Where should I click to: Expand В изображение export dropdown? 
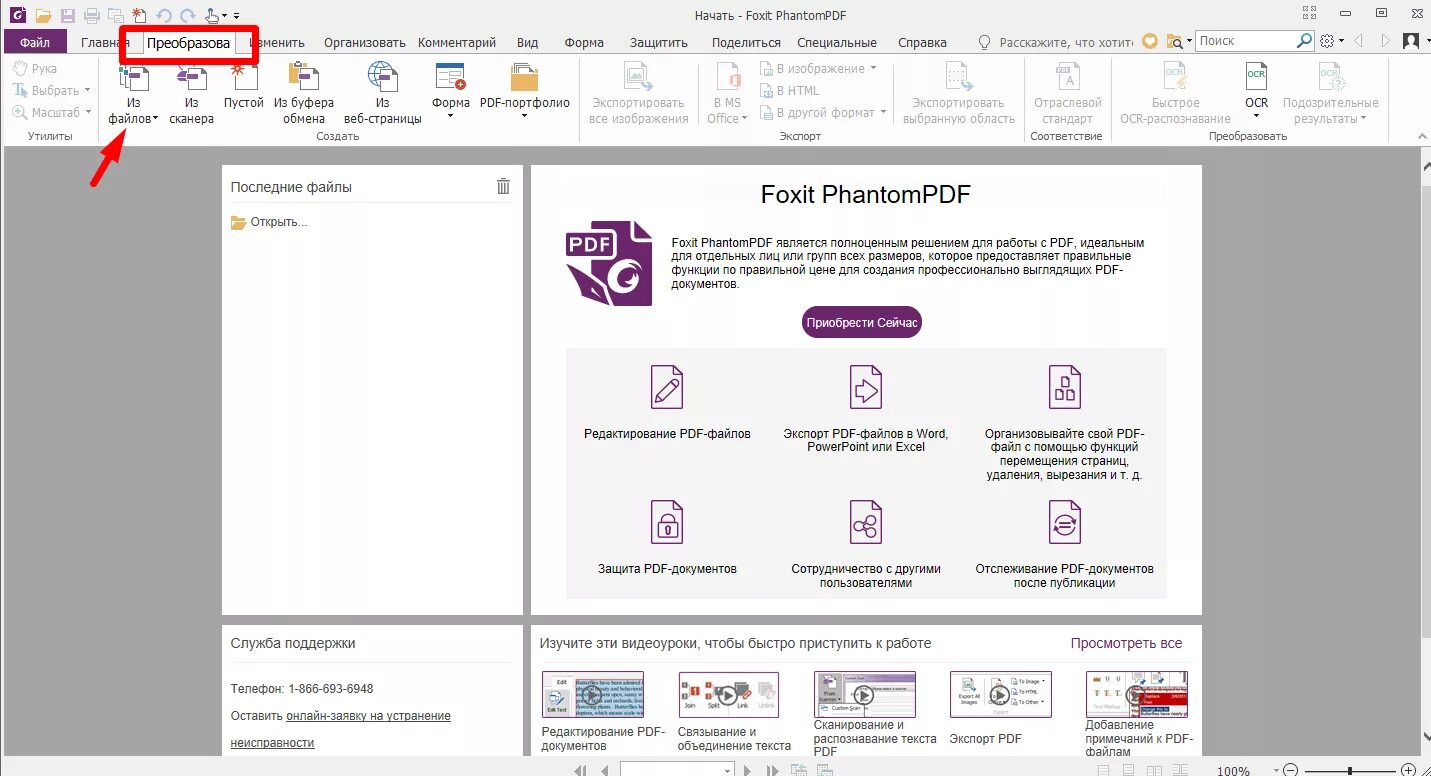[873, 69]
